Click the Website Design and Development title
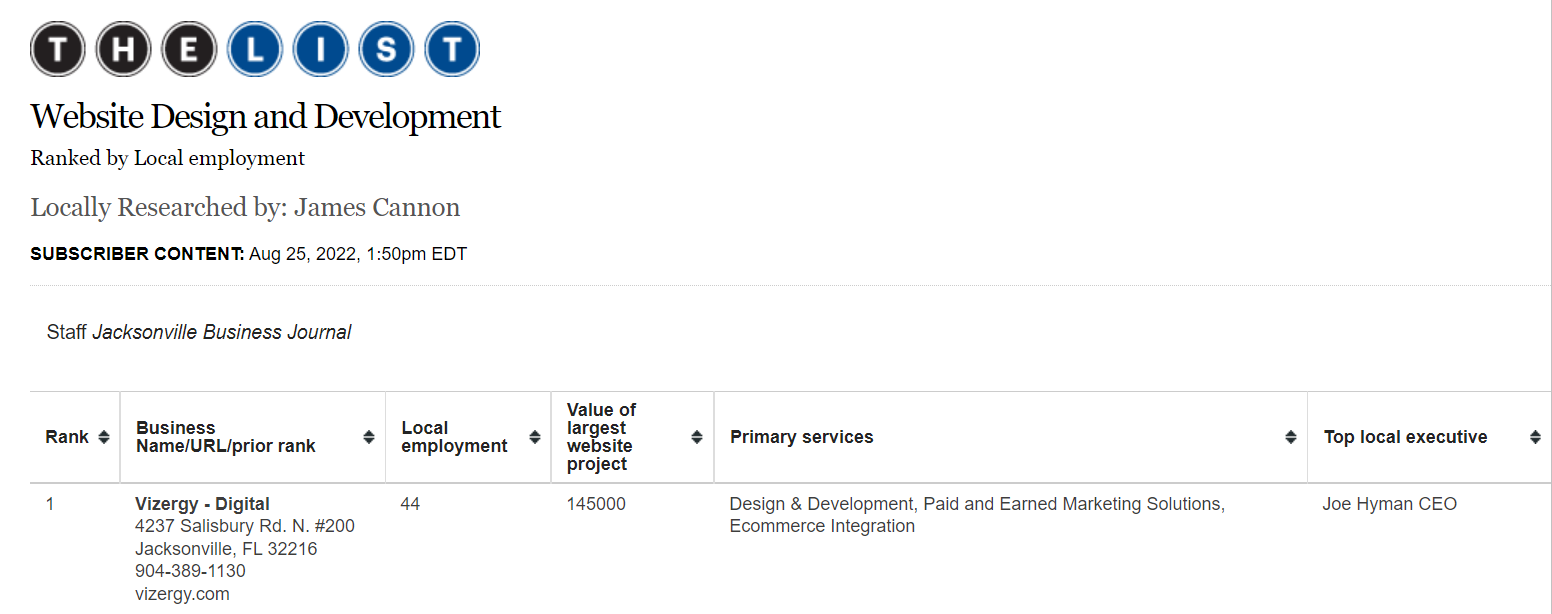The height and width of the screenshot is (614, 1552). click(265, 117)
